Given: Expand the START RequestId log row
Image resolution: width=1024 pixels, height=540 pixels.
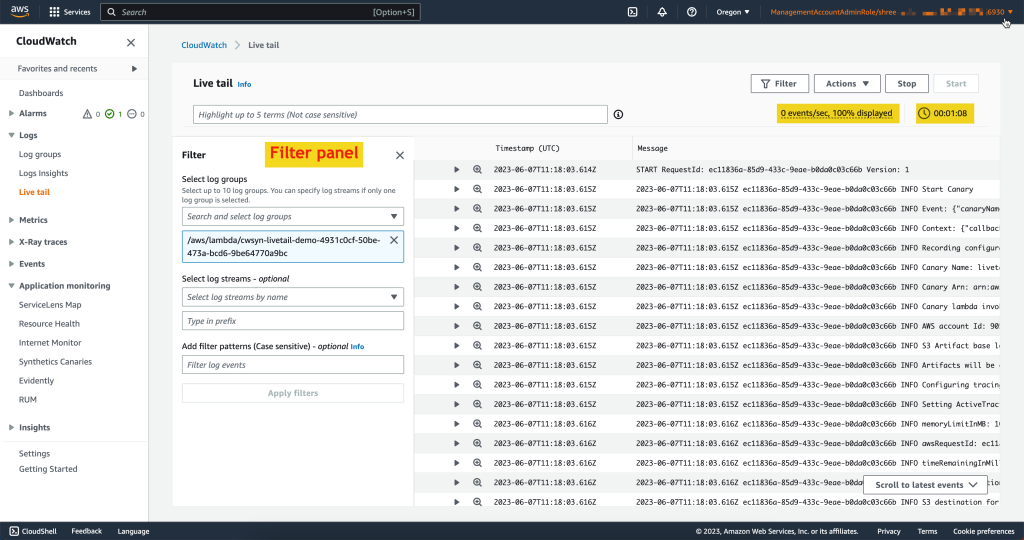Looking at the screenshot, I should point(456,170).
